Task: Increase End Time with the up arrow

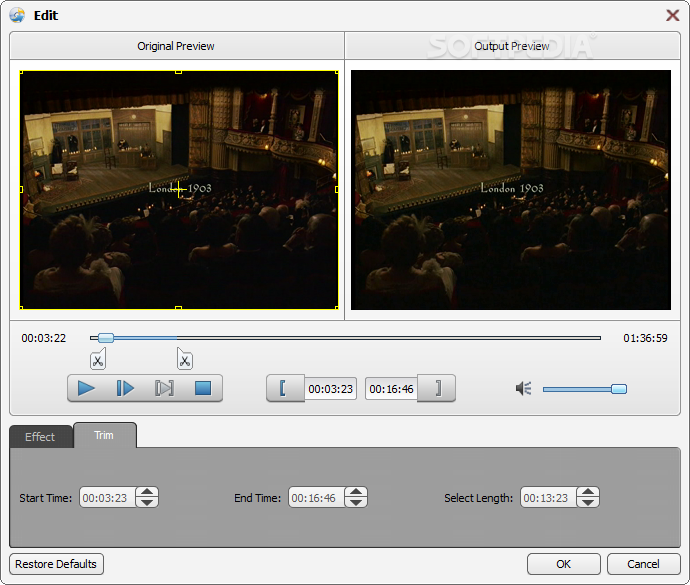Action: (356, 492)
